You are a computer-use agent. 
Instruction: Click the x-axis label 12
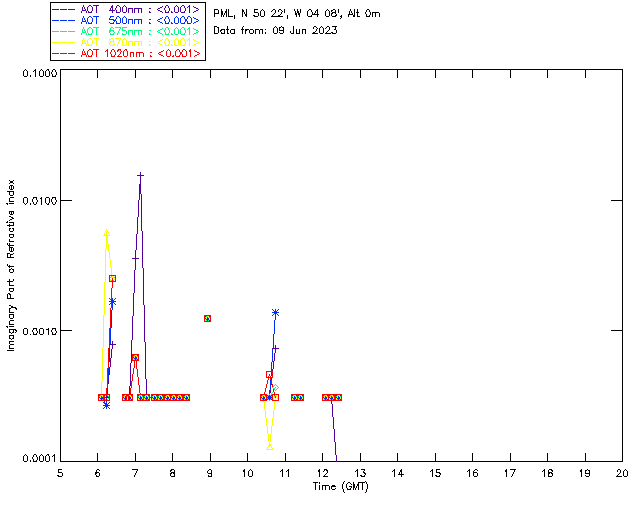tap(323, 473)
